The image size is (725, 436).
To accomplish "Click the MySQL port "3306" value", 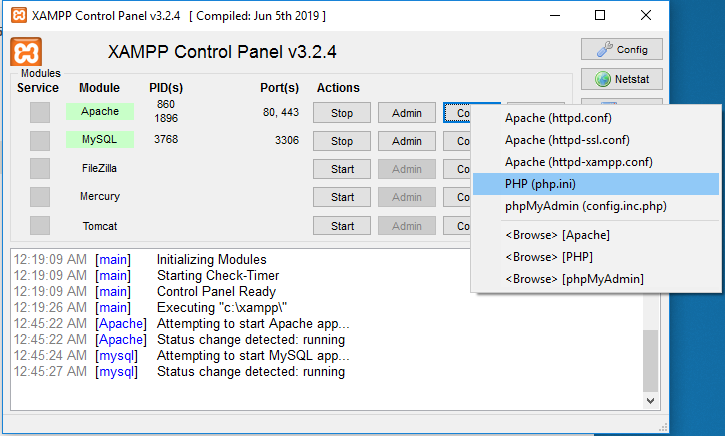I will click(x=287, y=140).
